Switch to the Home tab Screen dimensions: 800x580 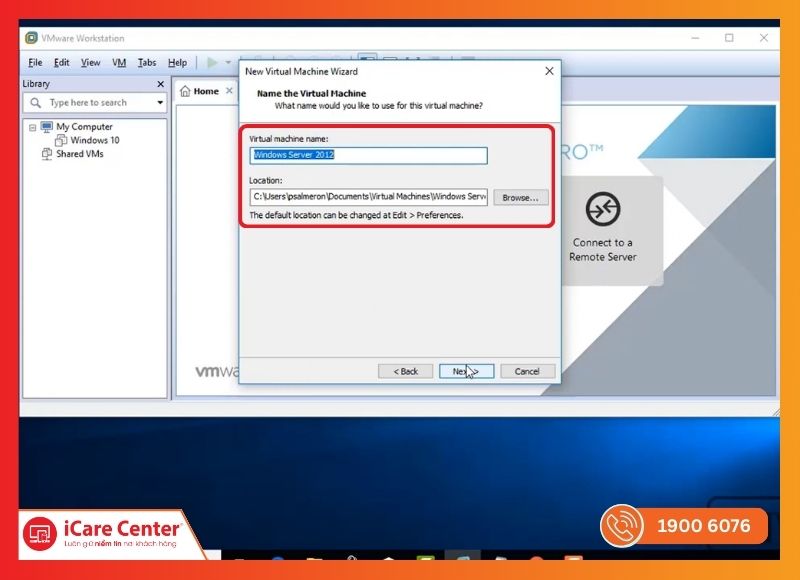pos(200,91)
